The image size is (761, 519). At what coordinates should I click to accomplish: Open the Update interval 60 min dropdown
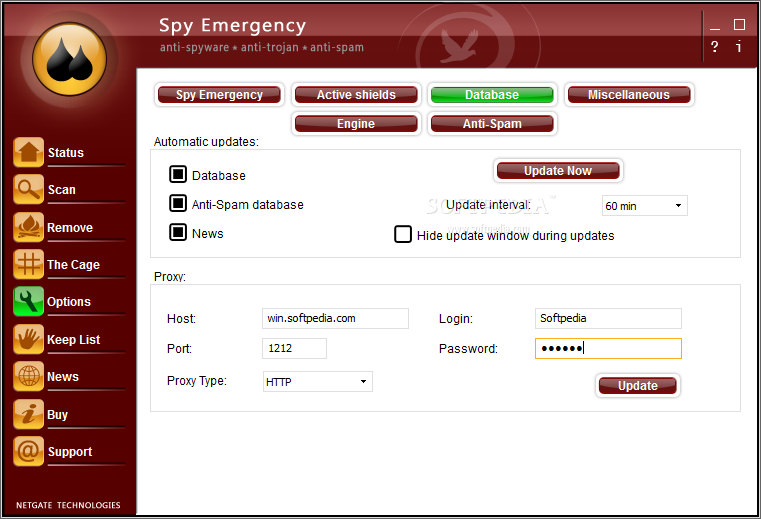tap(645, 205)
